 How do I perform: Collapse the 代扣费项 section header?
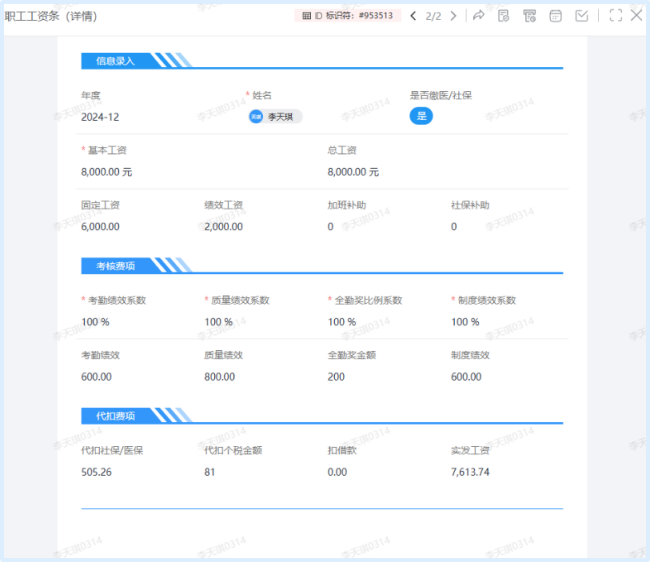(x=115, y=415)
